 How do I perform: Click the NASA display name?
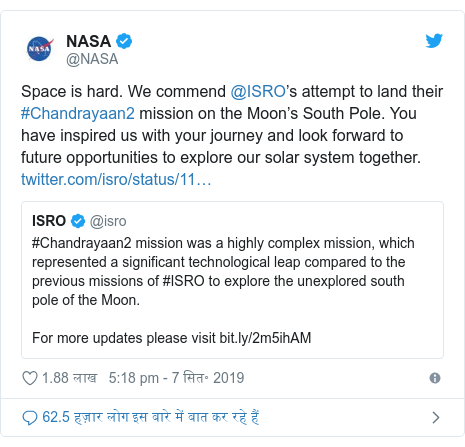coord(88,41)
